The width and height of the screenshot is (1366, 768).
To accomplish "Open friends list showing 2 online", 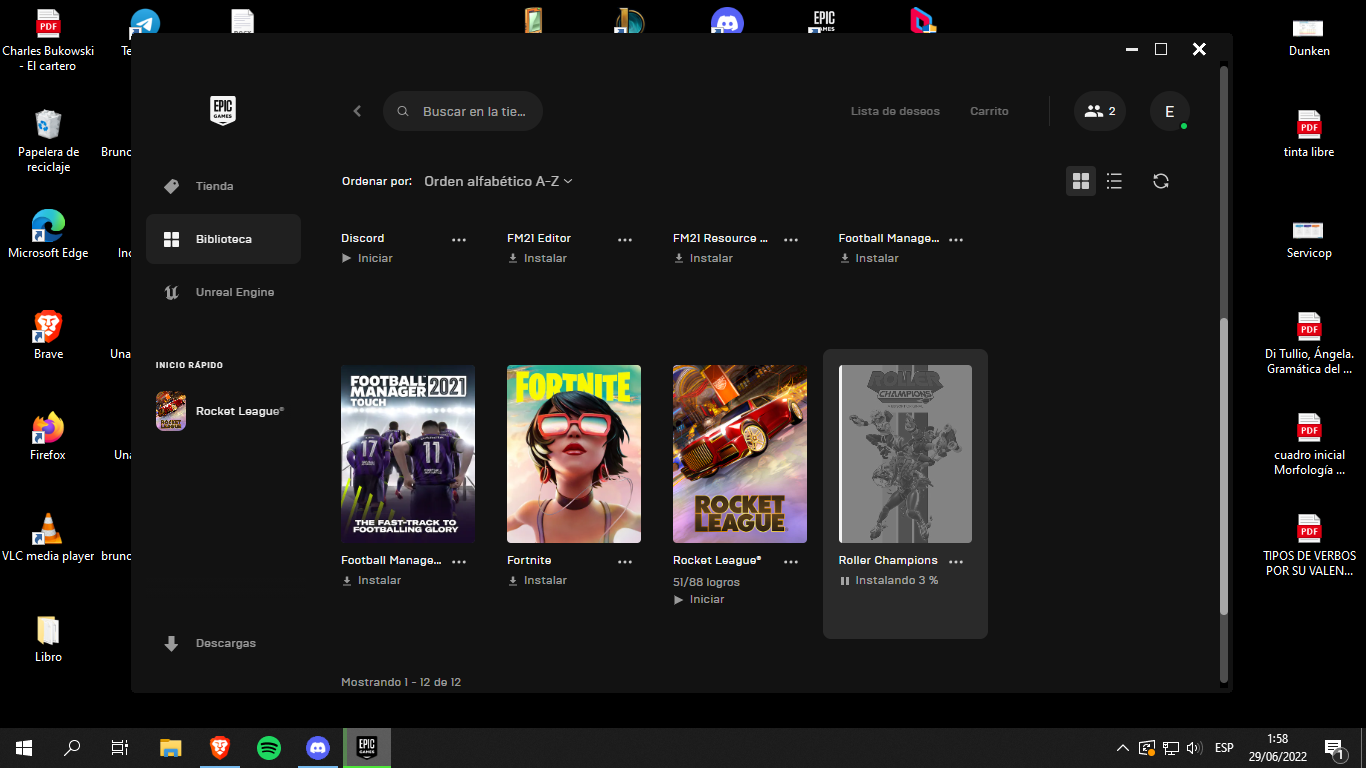I will (1100, 111).
